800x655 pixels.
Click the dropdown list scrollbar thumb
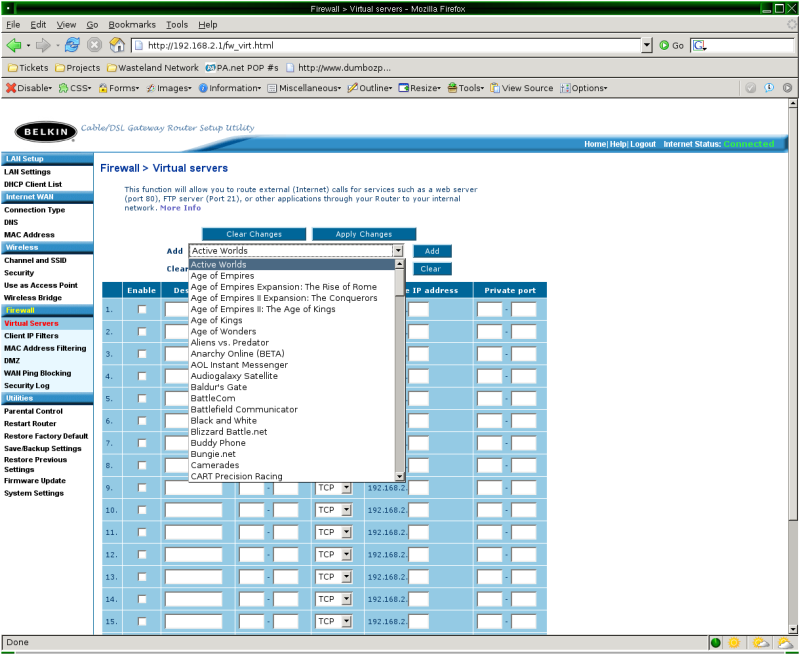coord(400,282)
